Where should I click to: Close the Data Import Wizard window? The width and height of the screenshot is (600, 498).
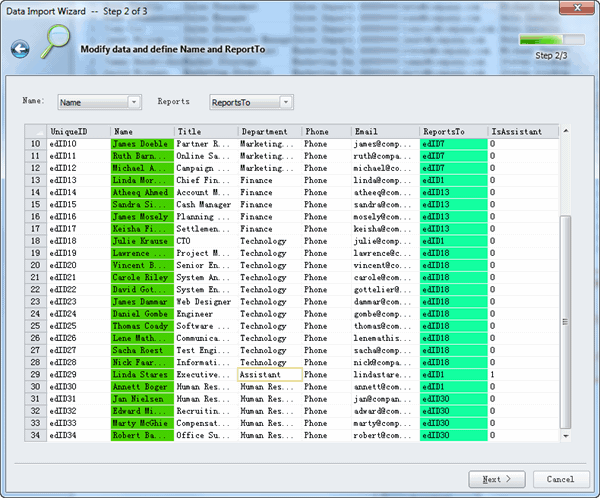pyautogui.click(x=577, y=8)
